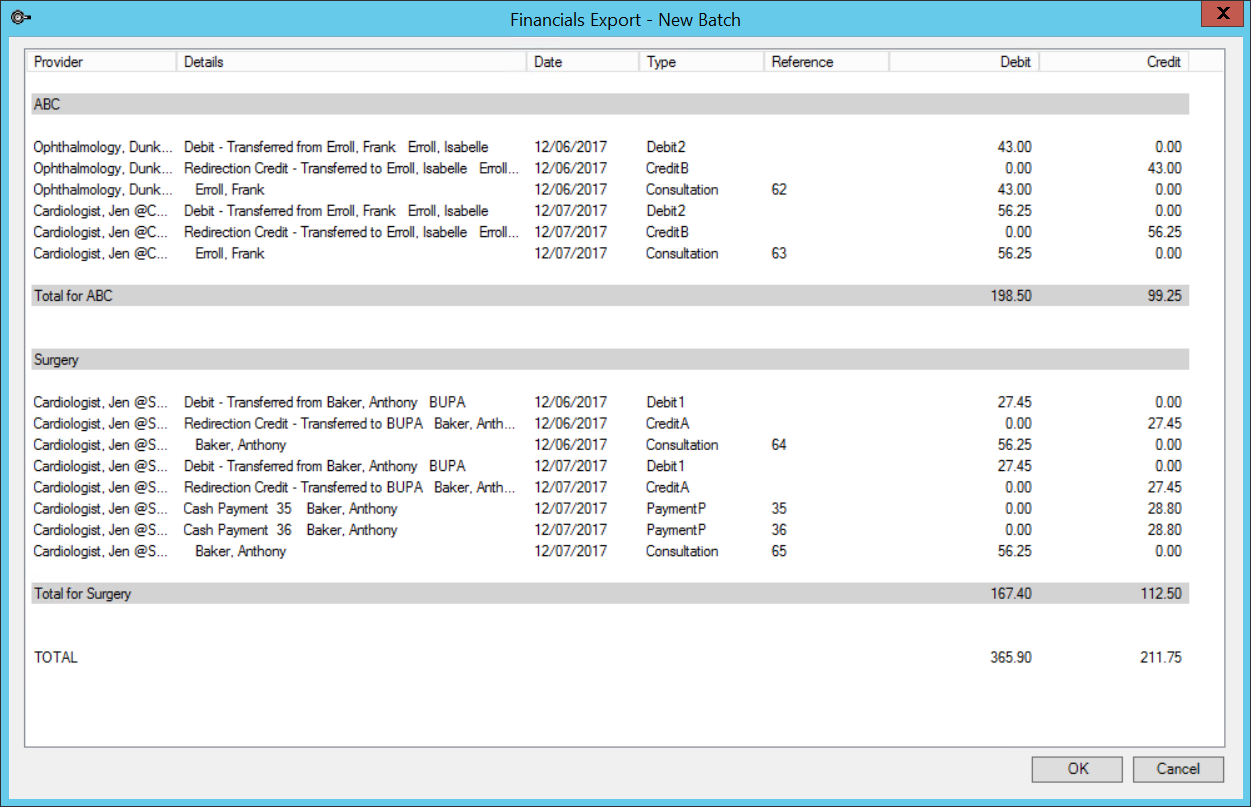Click CreditB type dated 12/07/2017
Image resolution: width=1251 pixels, height=807 pixels.
click(667, 232)
